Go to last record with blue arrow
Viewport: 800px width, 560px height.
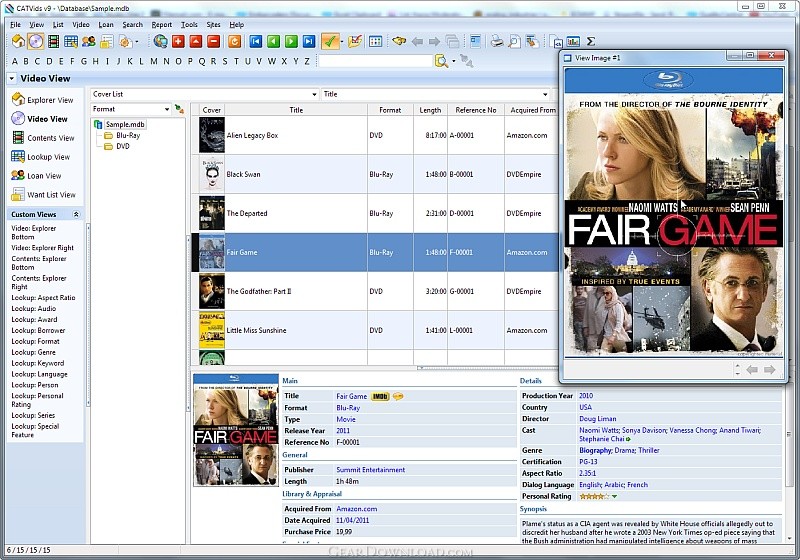(309, 41)
